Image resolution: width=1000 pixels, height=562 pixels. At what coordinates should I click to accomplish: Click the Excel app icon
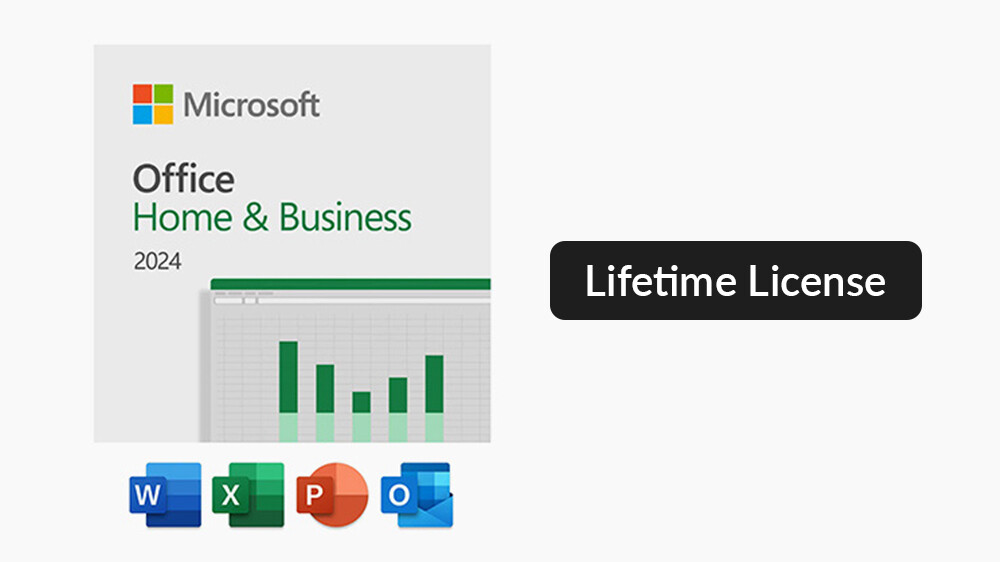pos(248,495)
